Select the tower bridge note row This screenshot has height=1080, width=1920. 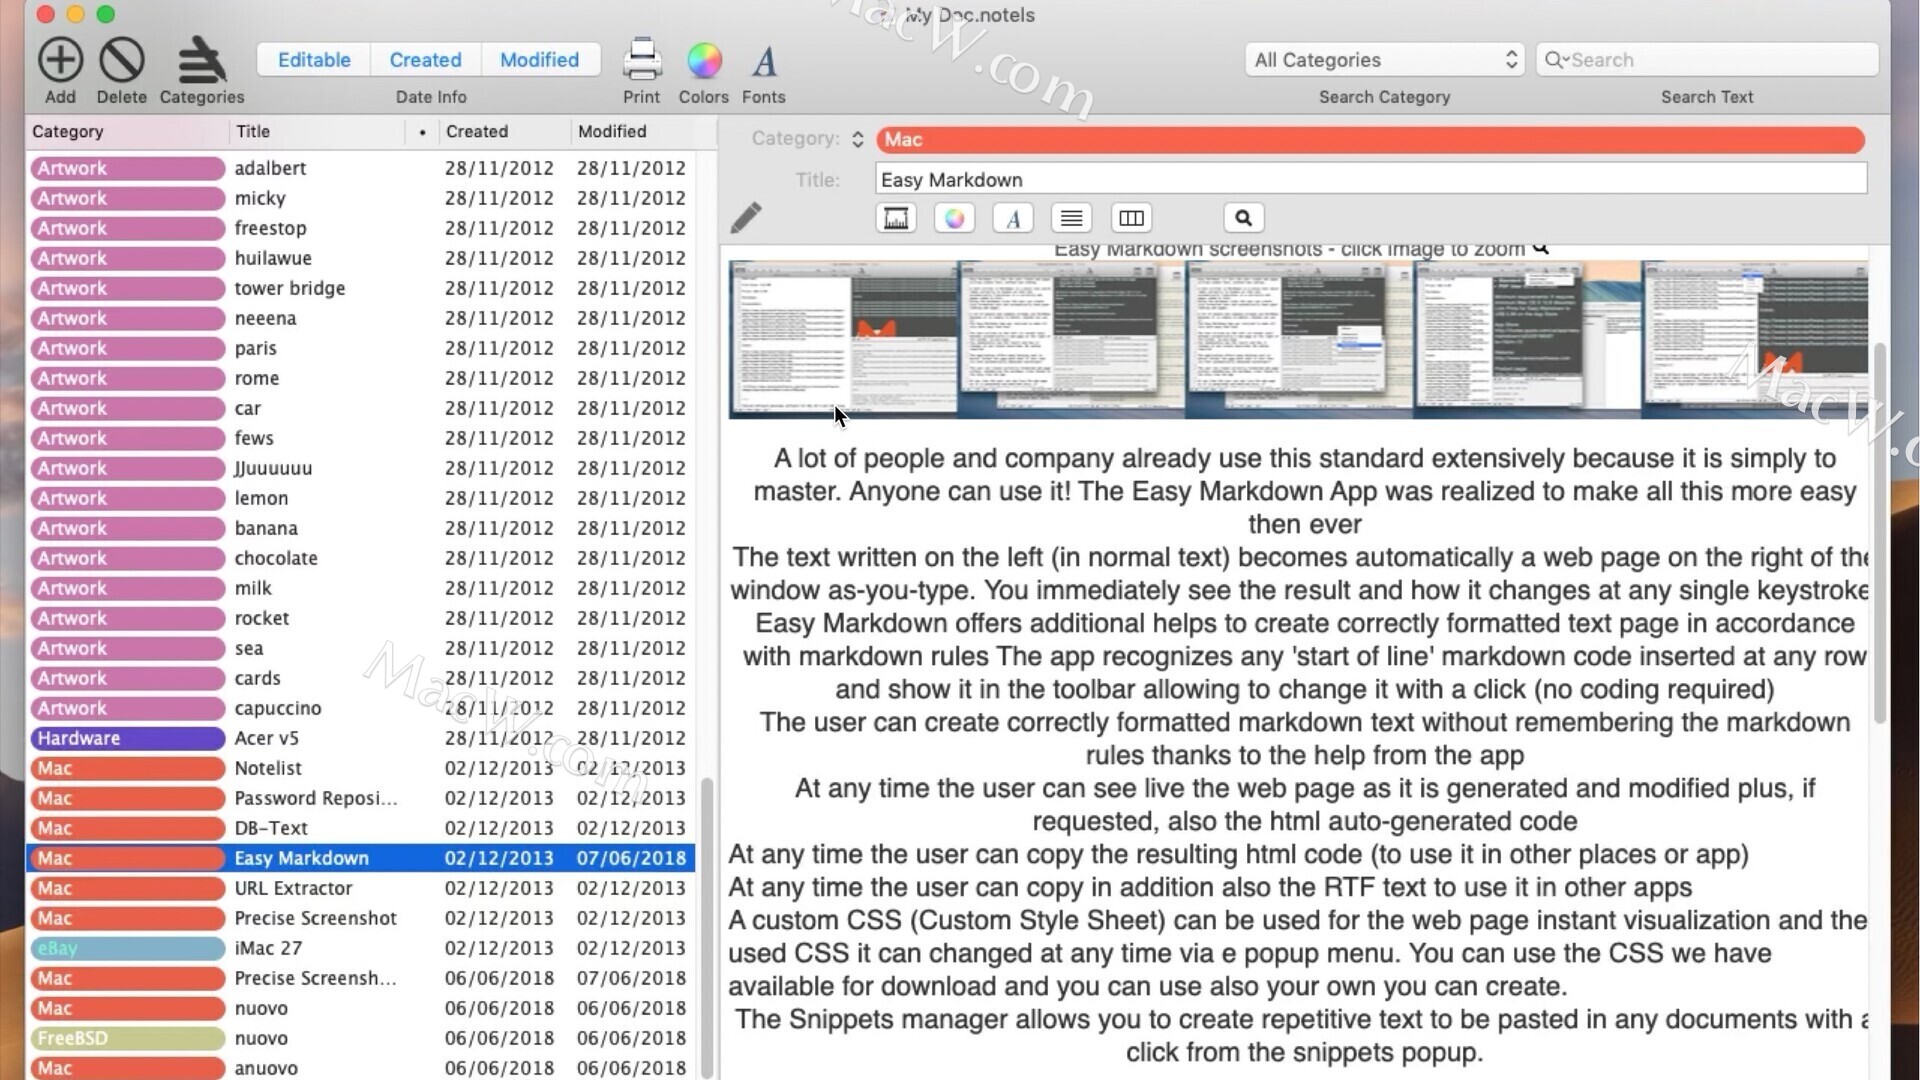[x=360, y=288]
